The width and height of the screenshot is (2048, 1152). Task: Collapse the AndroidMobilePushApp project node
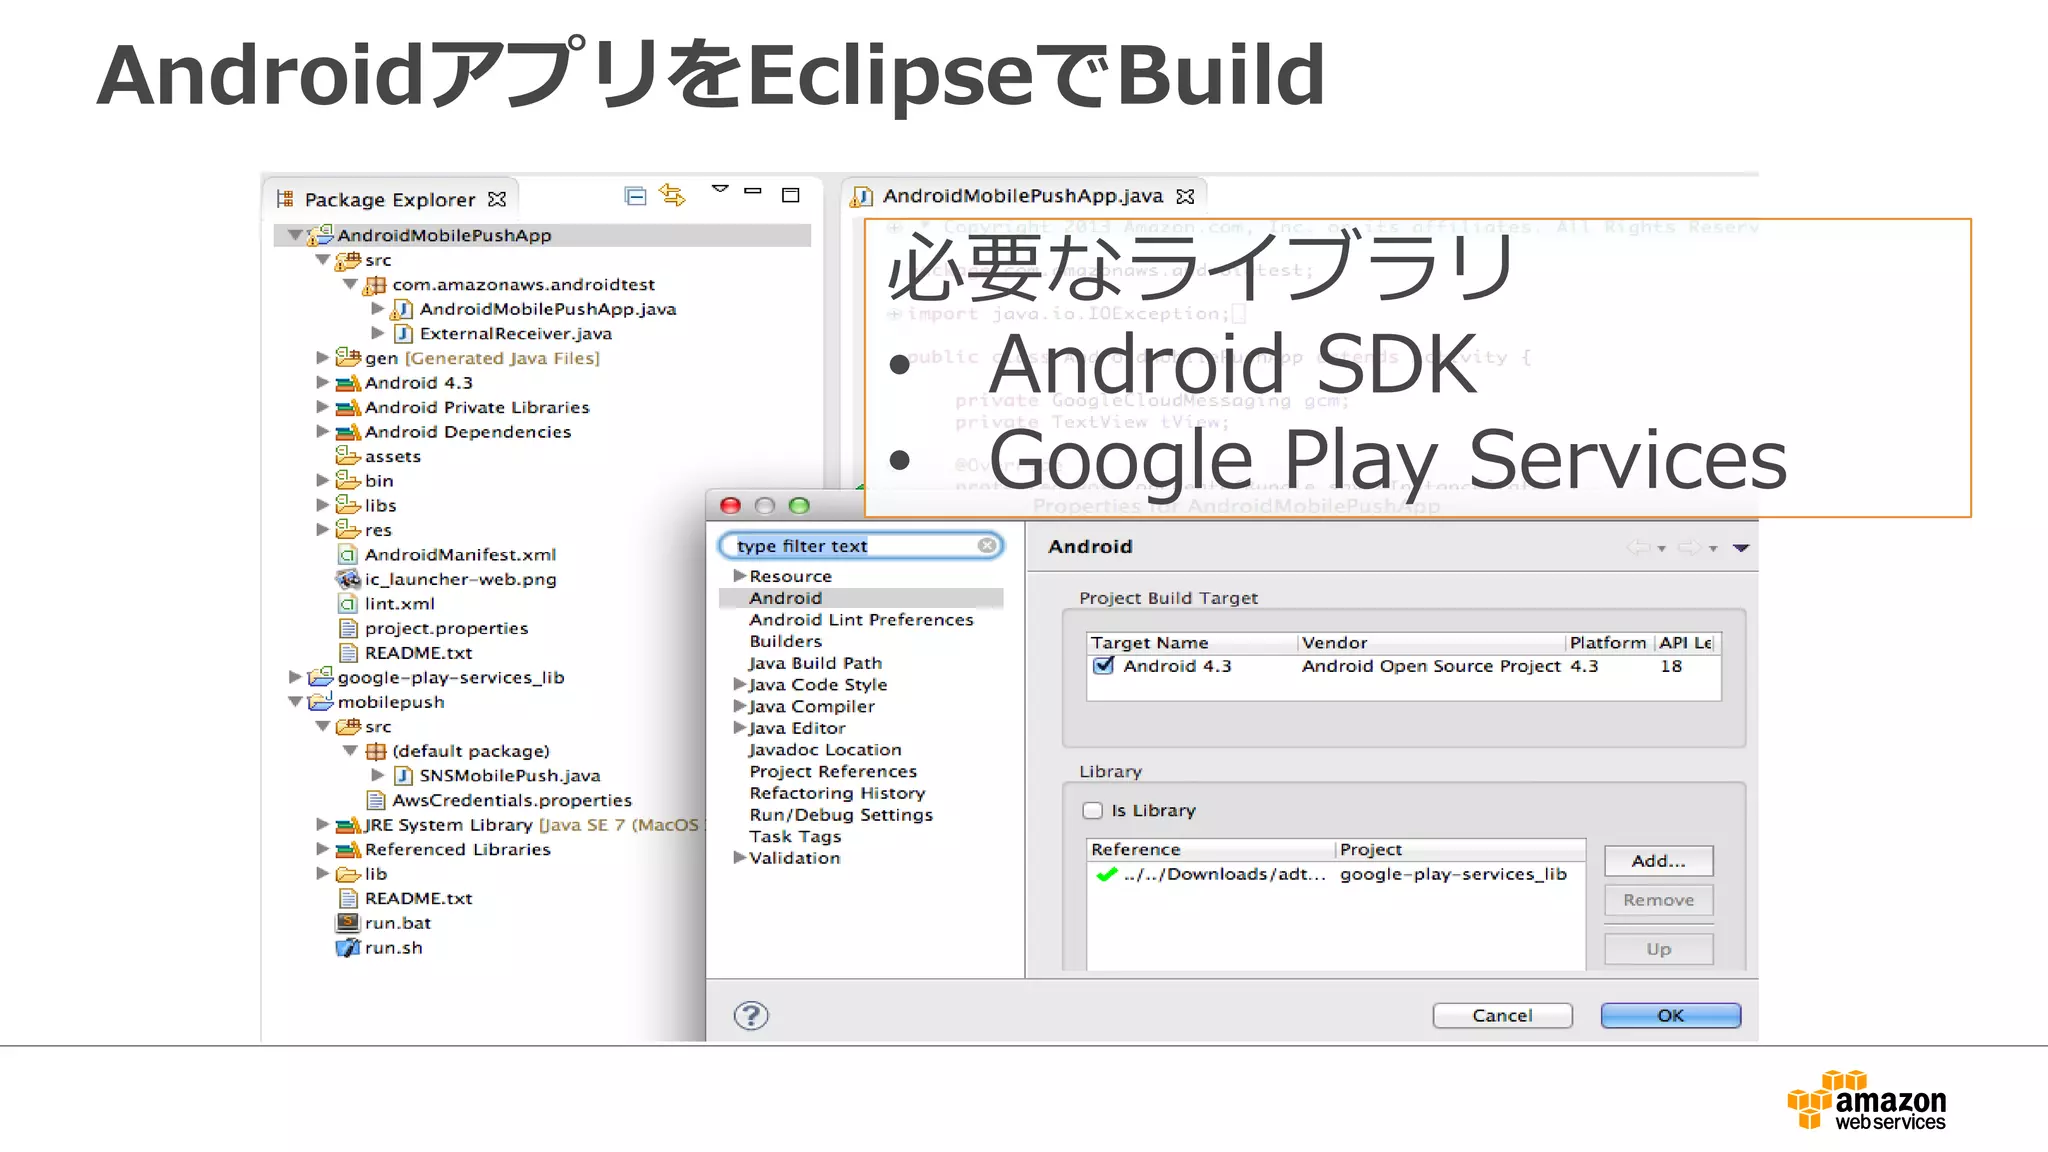[x=295, y=235]
